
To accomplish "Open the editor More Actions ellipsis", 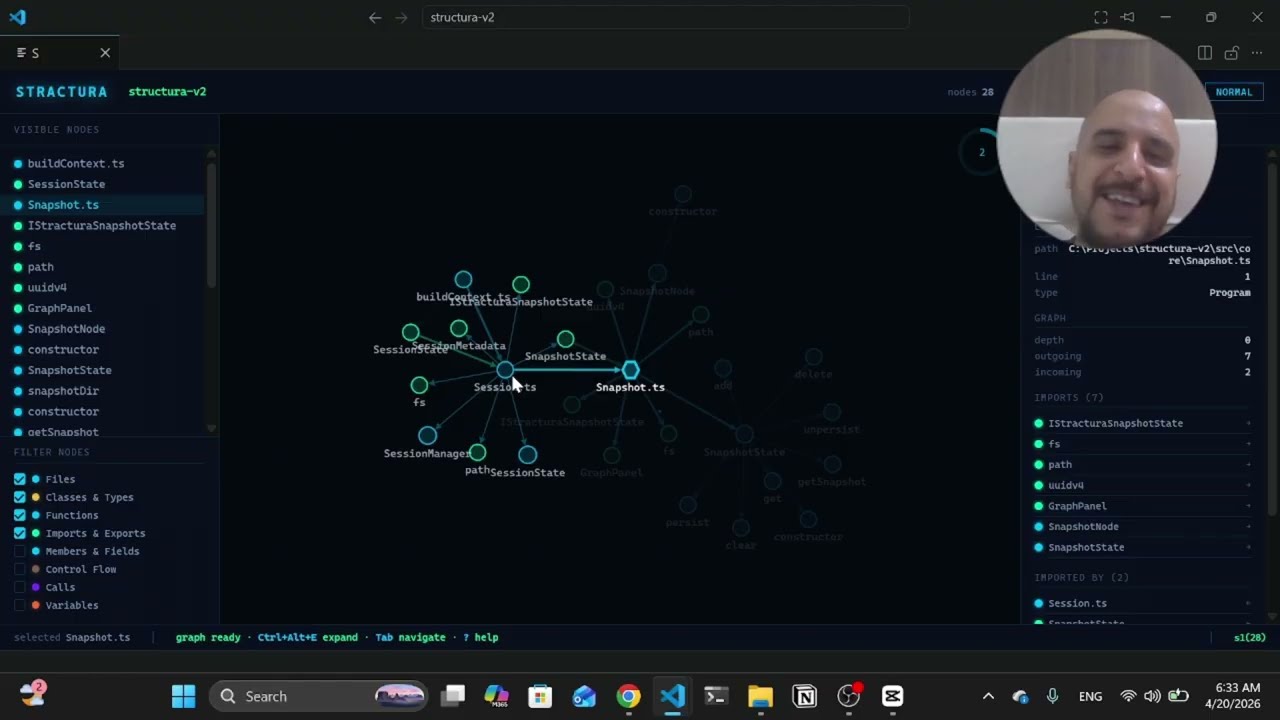I will pyautogui.click(x=1257, y=53).
